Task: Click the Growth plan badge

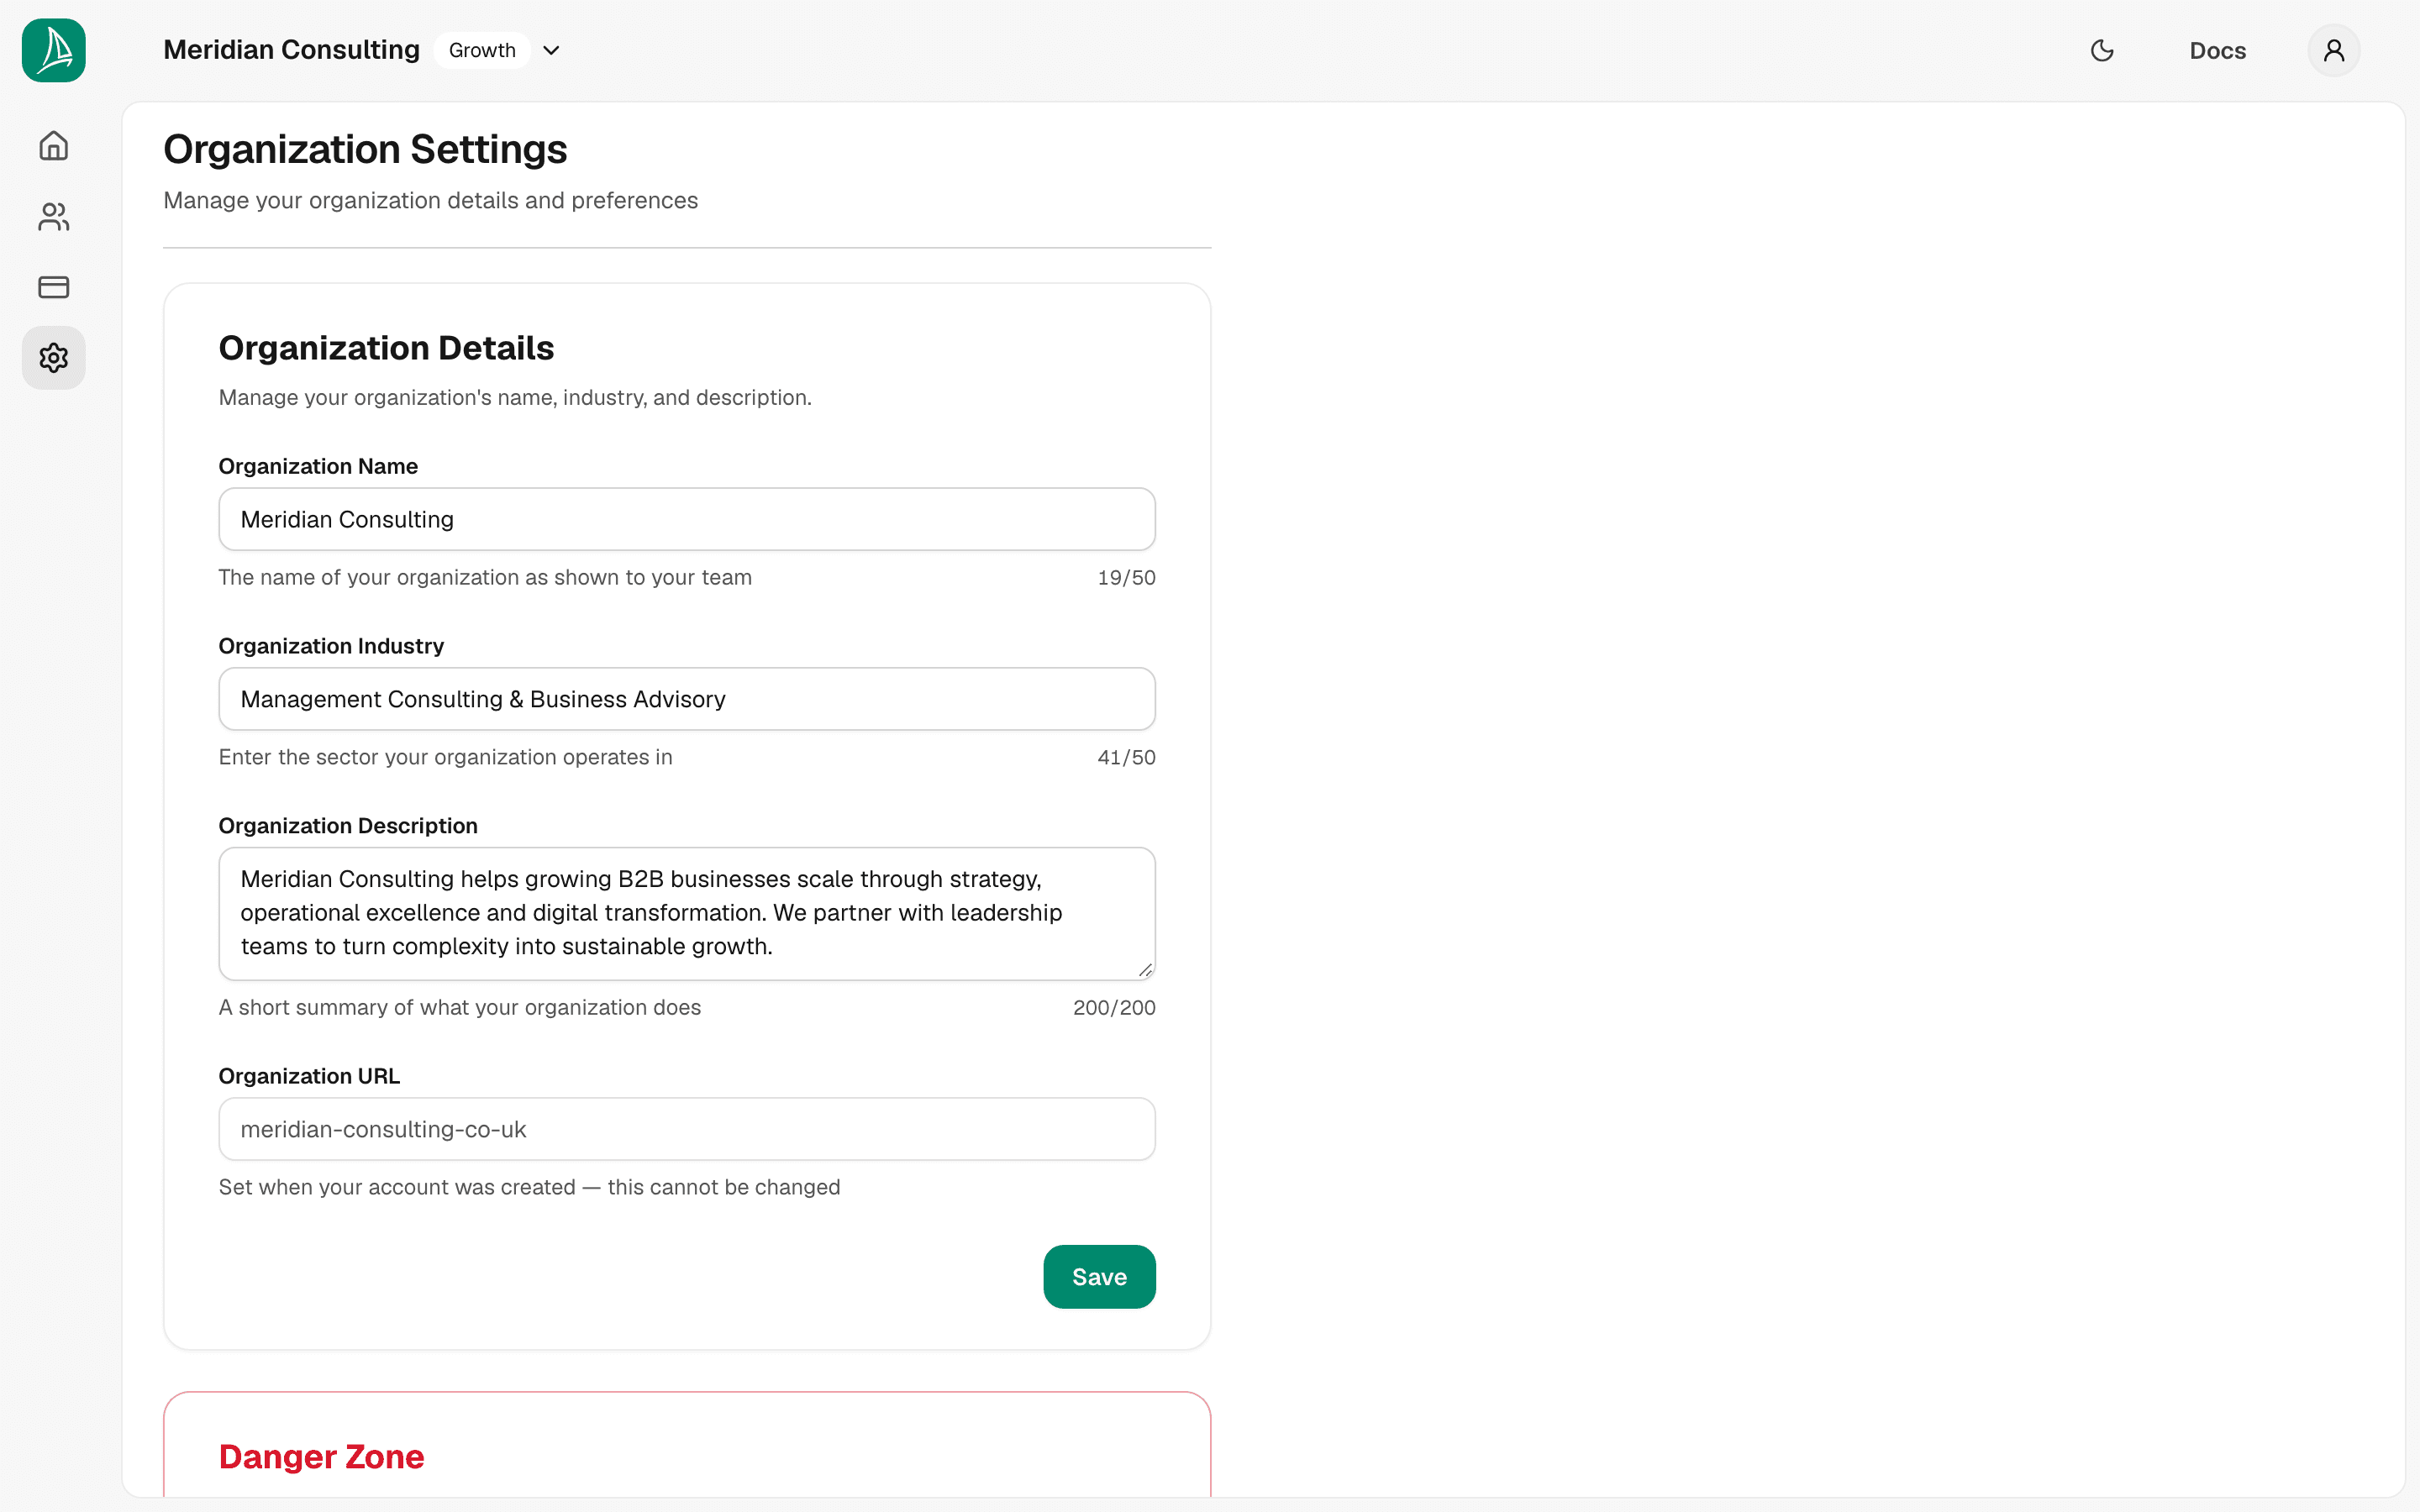Action: point(482,50)
